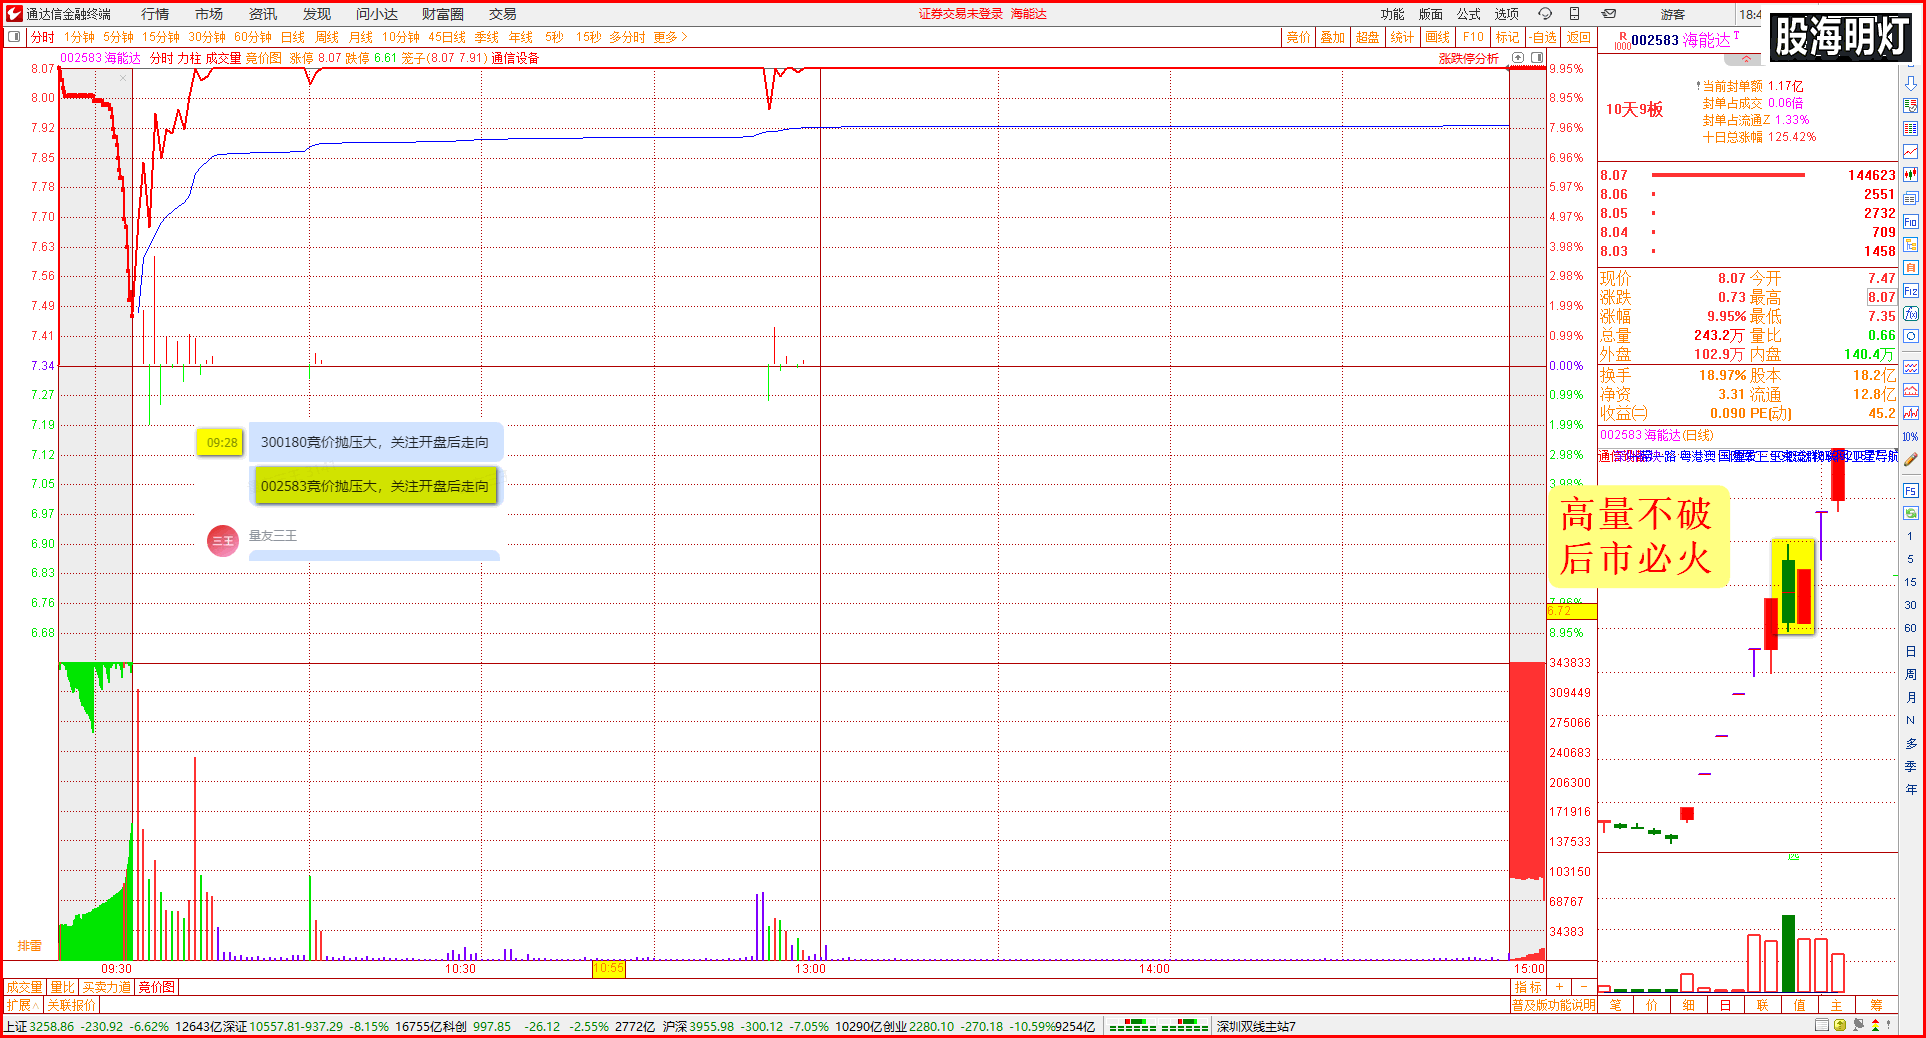
Task: Collapse the info panel with red up chevron
Action: pyautogui.click(x=1747, y=58)
